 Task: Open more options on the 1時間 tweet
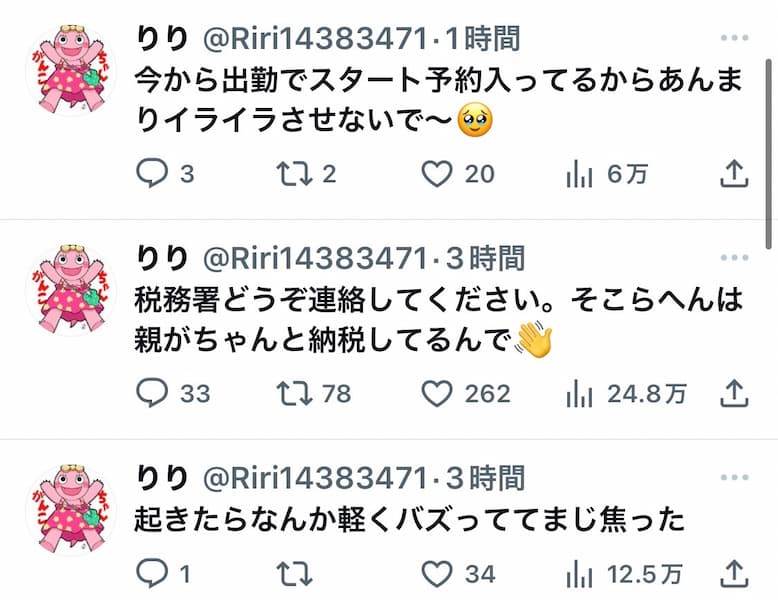[x=734, y=38]
